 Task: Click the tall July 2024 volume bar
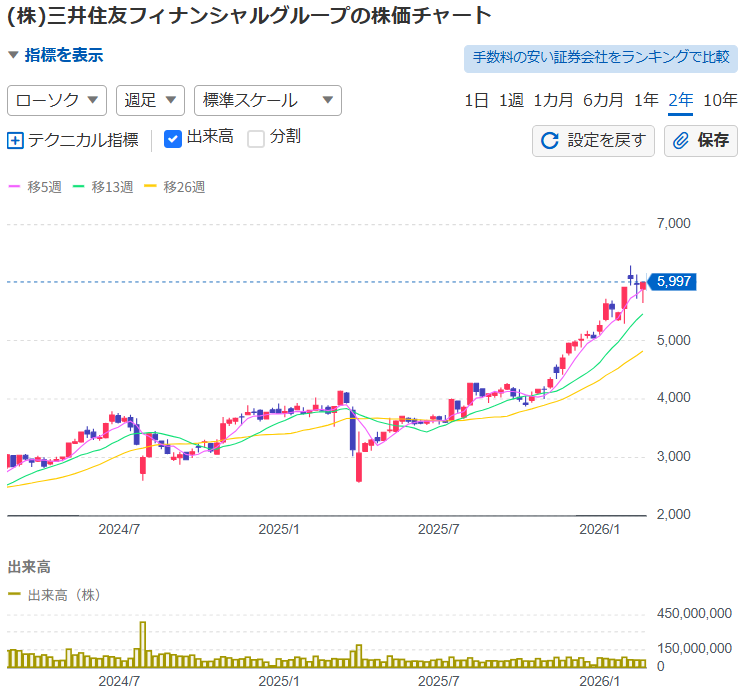[142, 644]
